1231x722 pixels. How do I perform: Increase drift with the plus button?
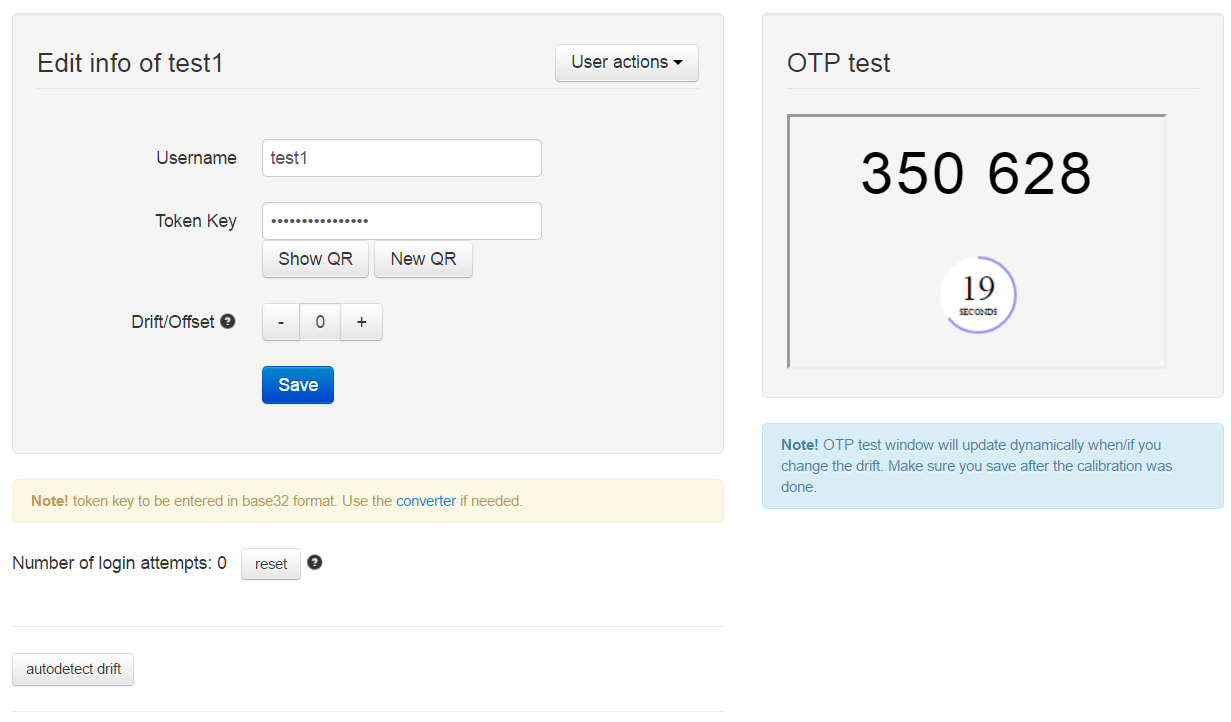[x=362, y=322]
